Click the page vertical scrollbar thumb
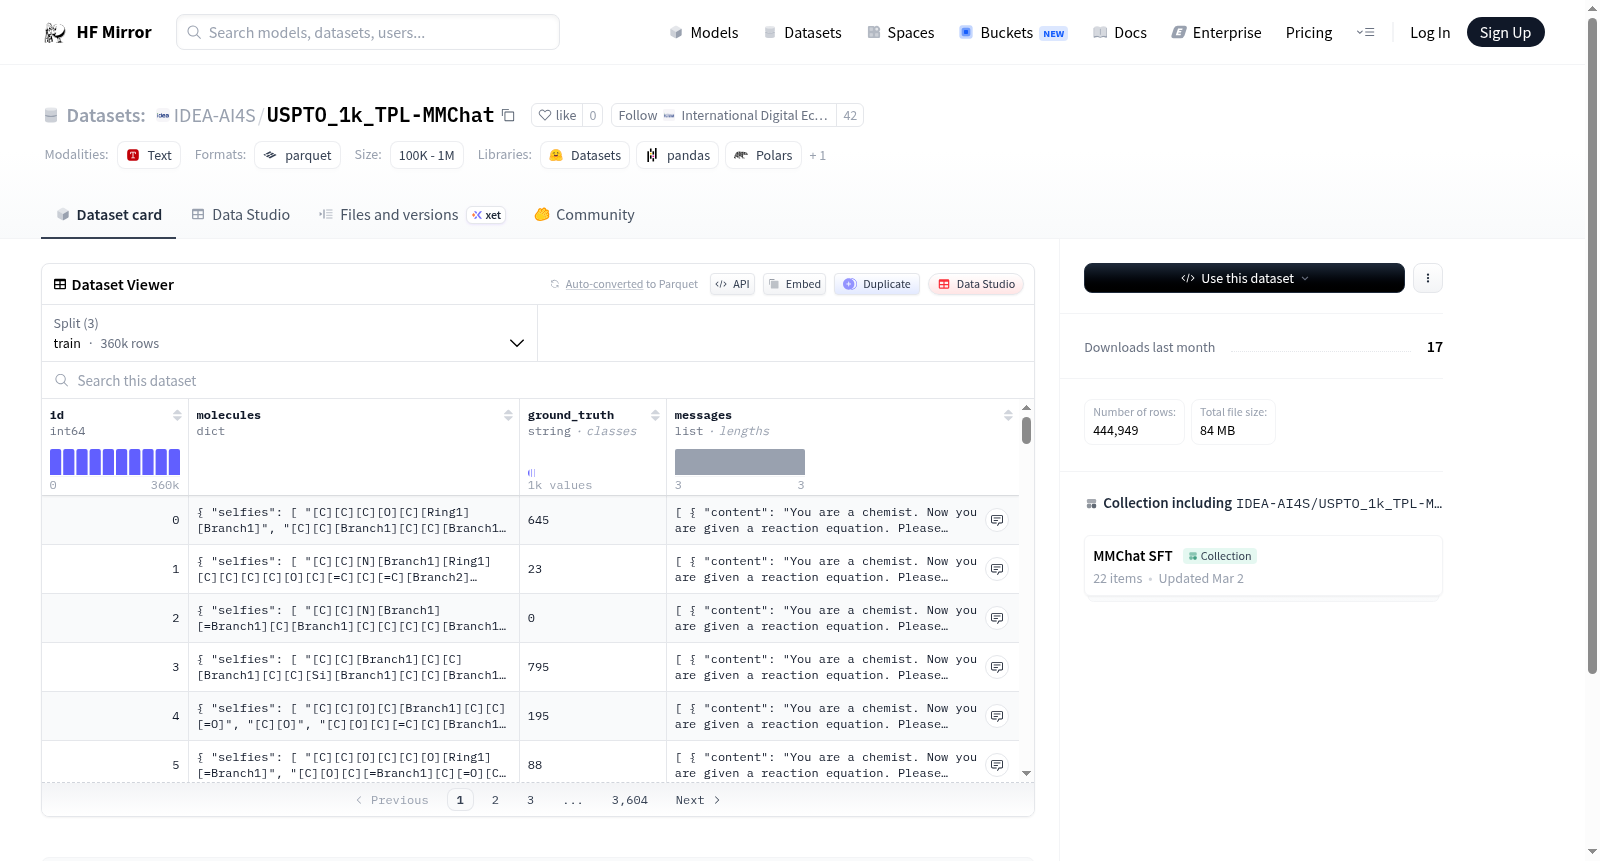Screen dimensions: 1600x861 pyautogui.click(x=1592, y=346)
